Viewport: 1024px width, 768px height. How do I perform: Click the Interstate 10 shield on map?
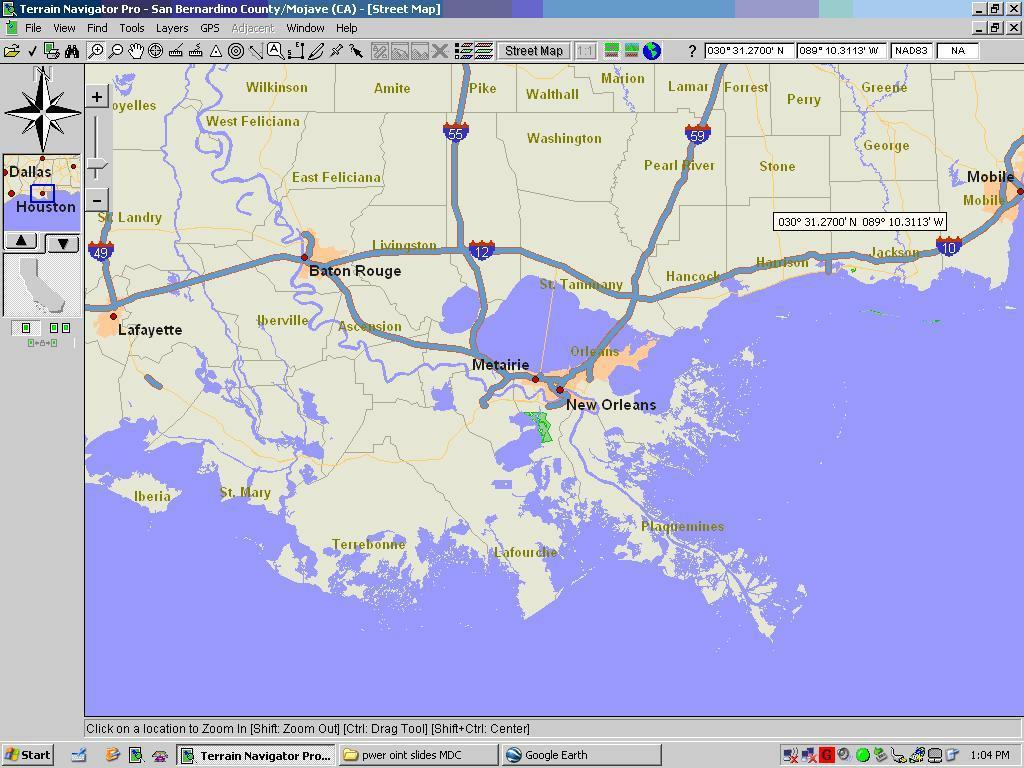(x=948, y=246)
